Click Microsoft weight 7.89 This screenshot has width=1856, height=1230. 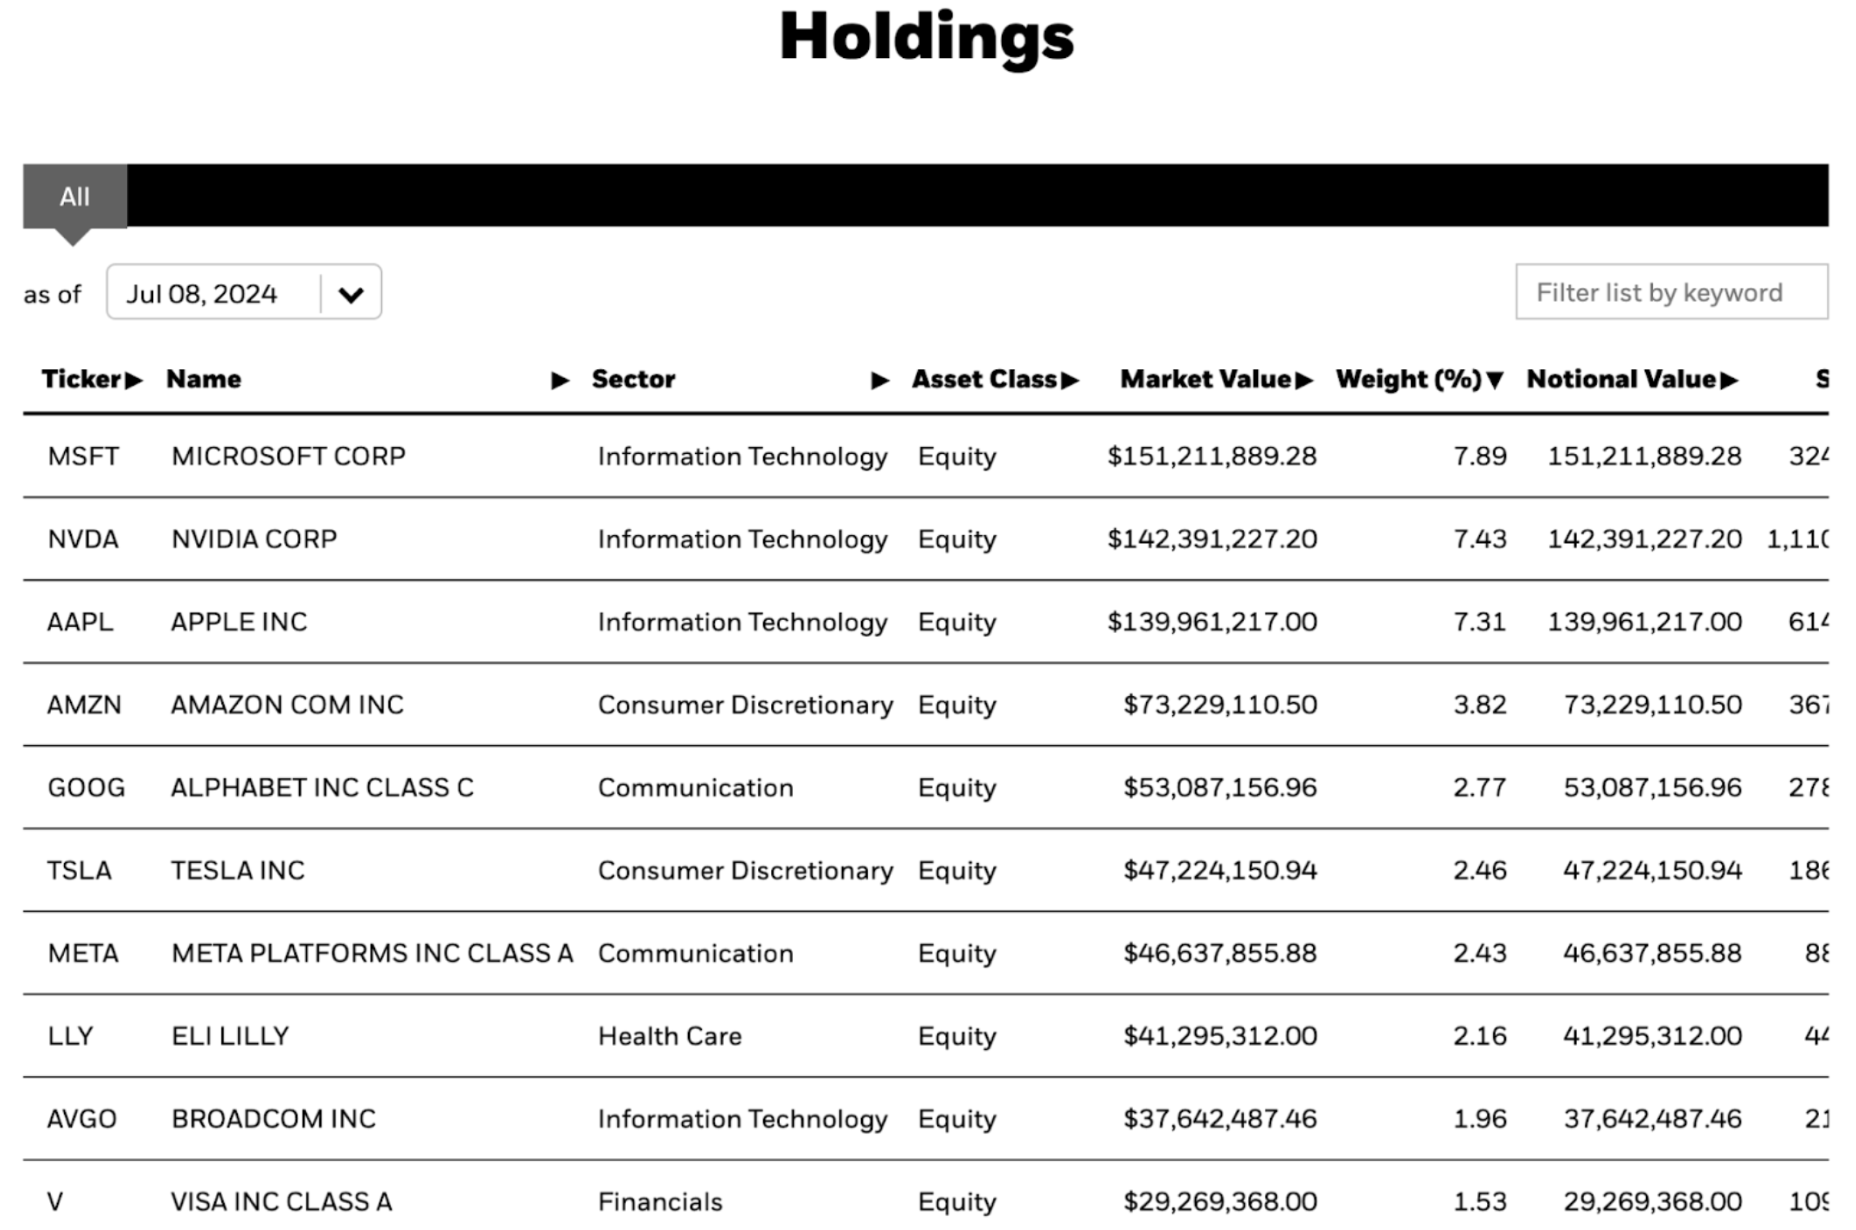pos(1480,457)
